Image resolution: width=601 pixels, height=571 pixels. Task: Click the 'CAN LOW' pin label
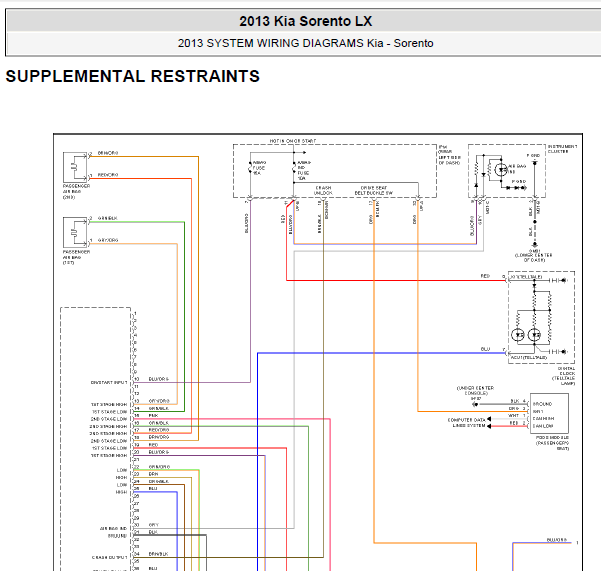[x=543, y=426]
